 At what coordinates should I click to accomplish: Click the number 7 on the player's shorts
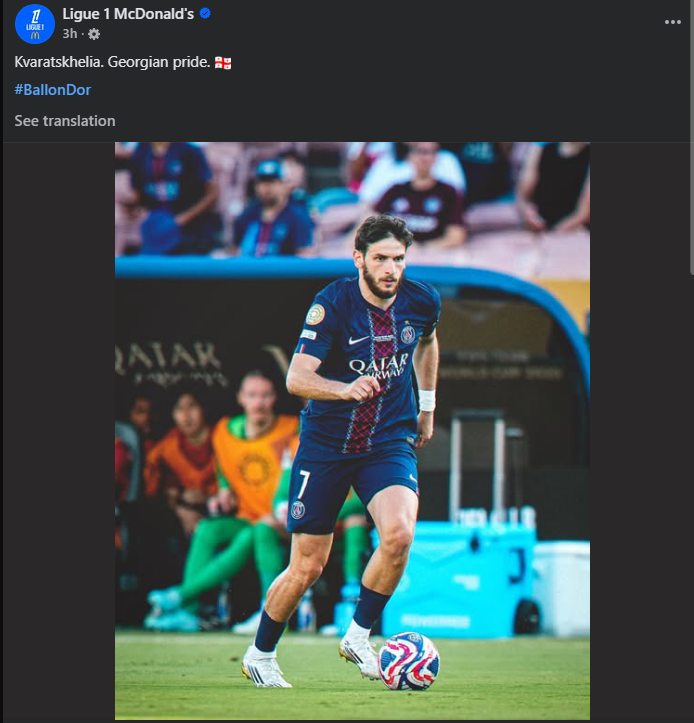point(304,483)
